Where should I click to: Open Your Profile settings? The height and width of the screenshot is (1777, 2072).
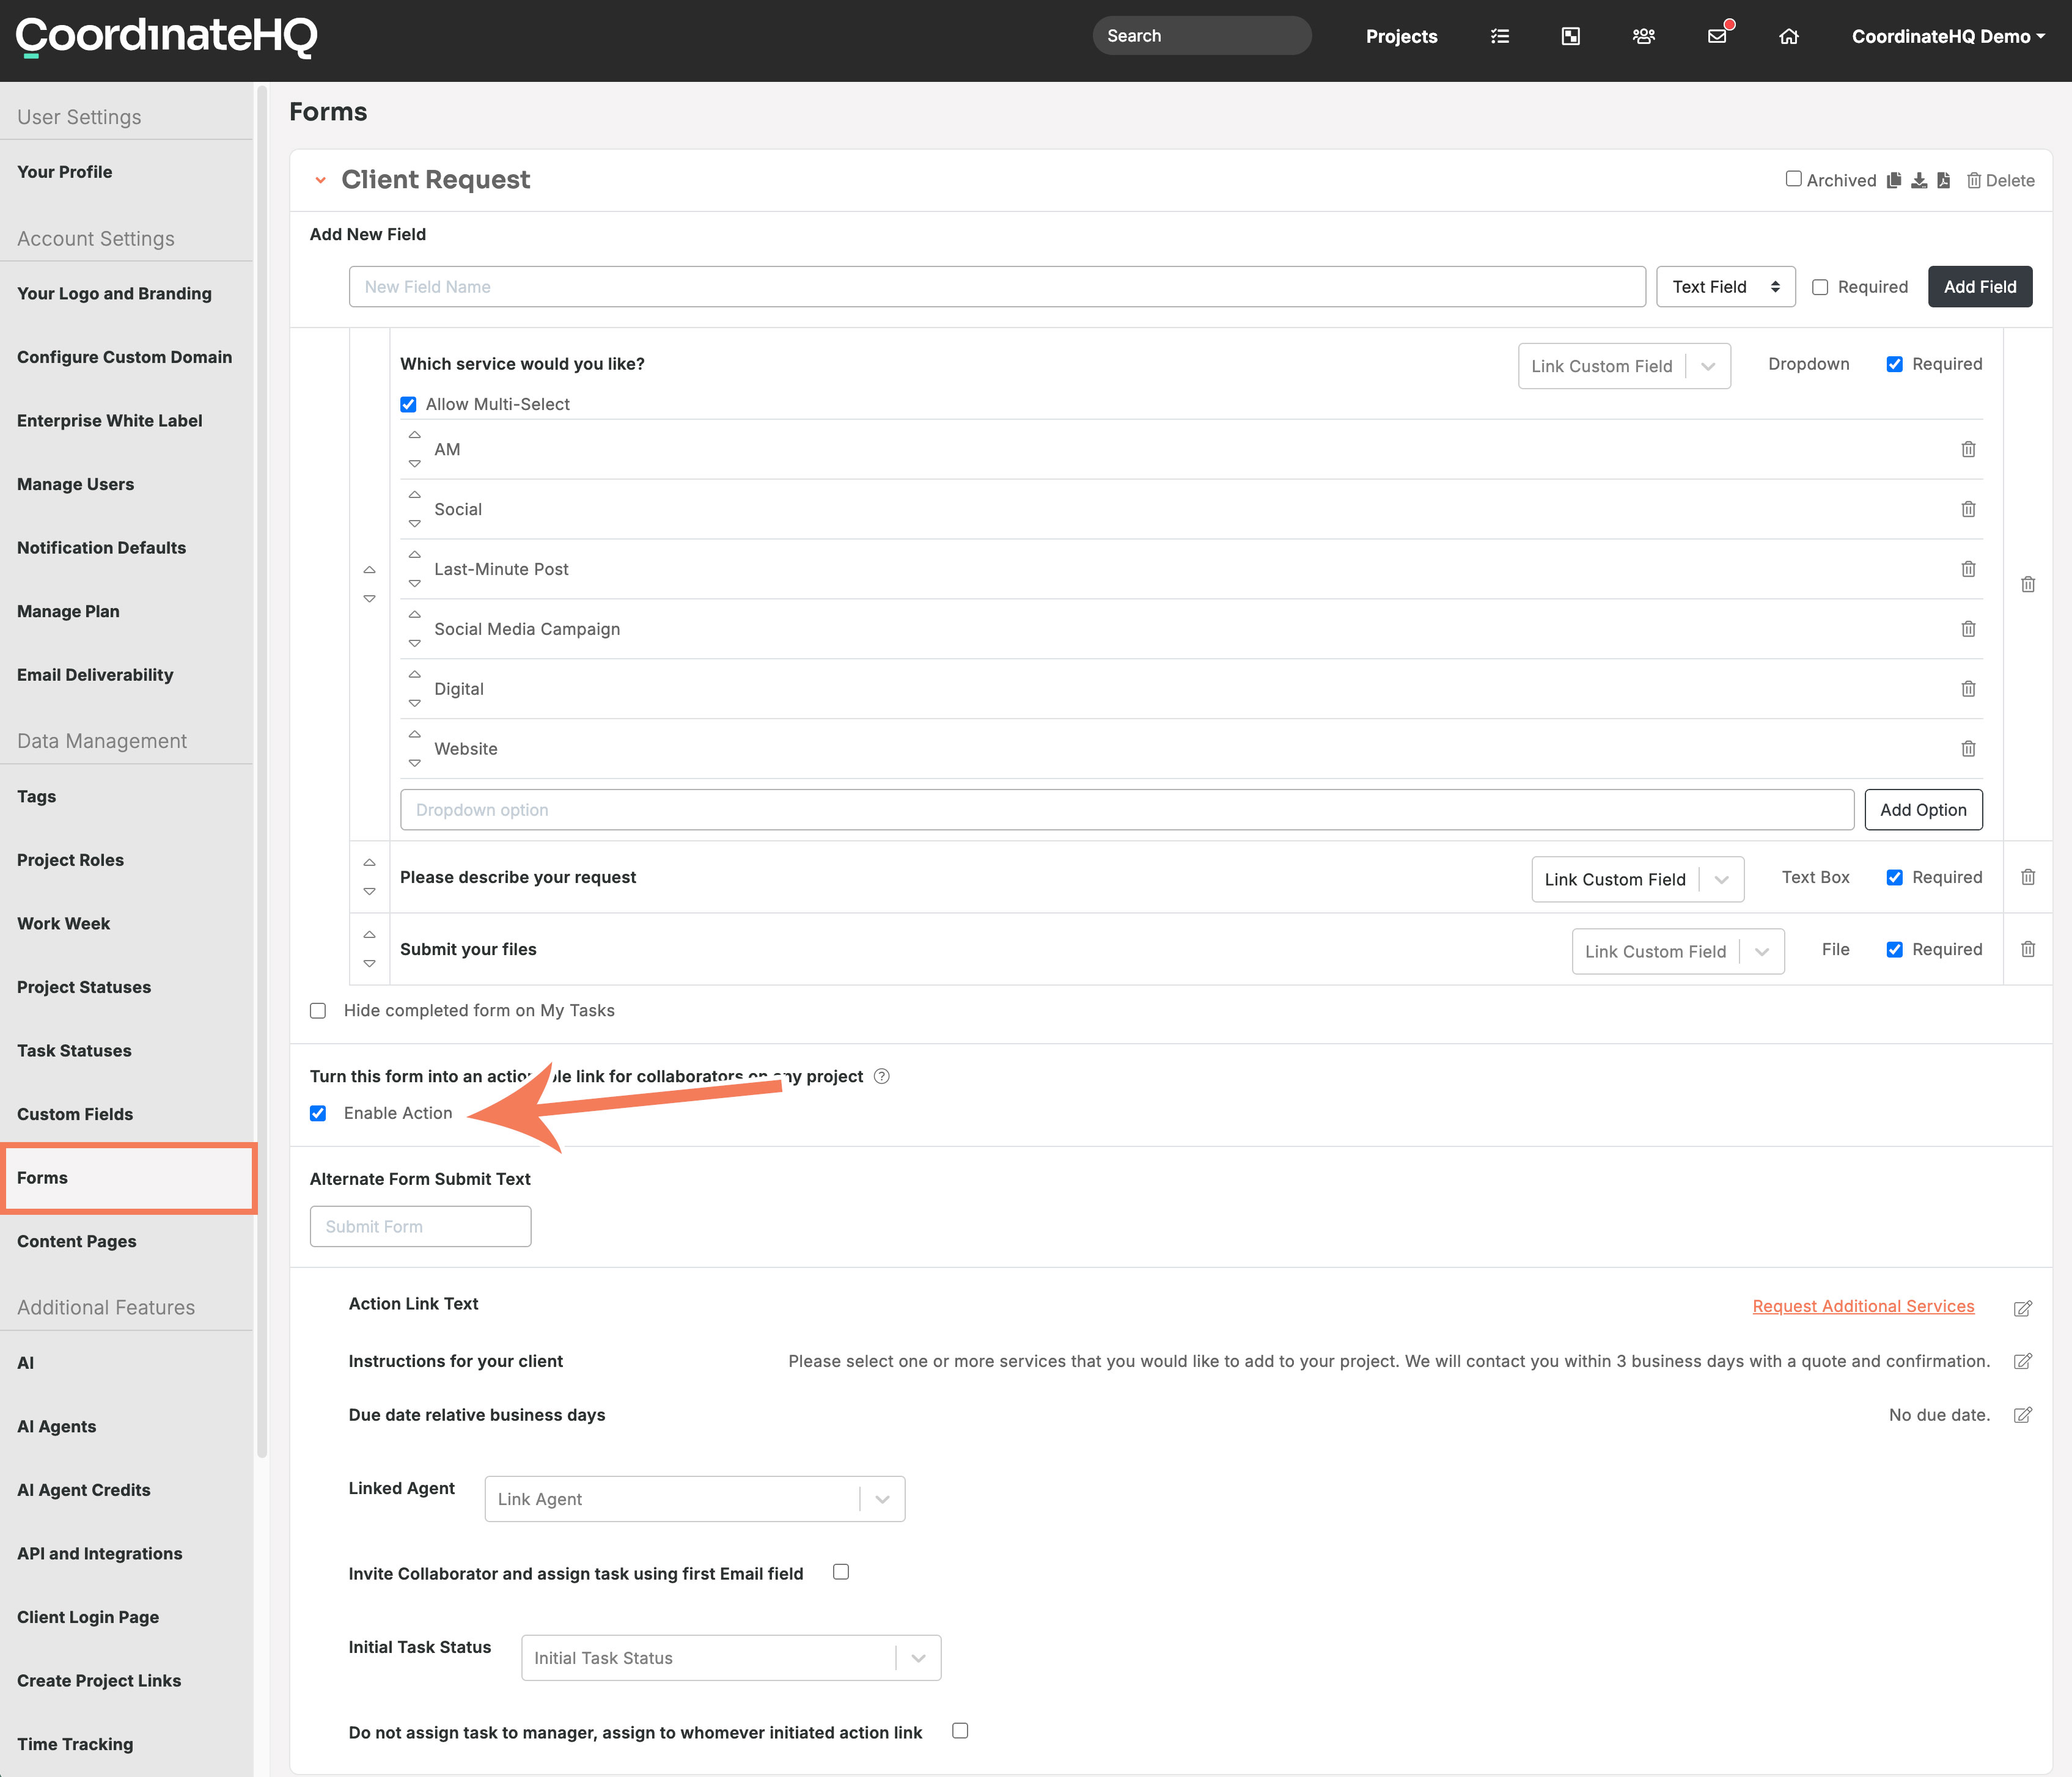coord(64,172)
